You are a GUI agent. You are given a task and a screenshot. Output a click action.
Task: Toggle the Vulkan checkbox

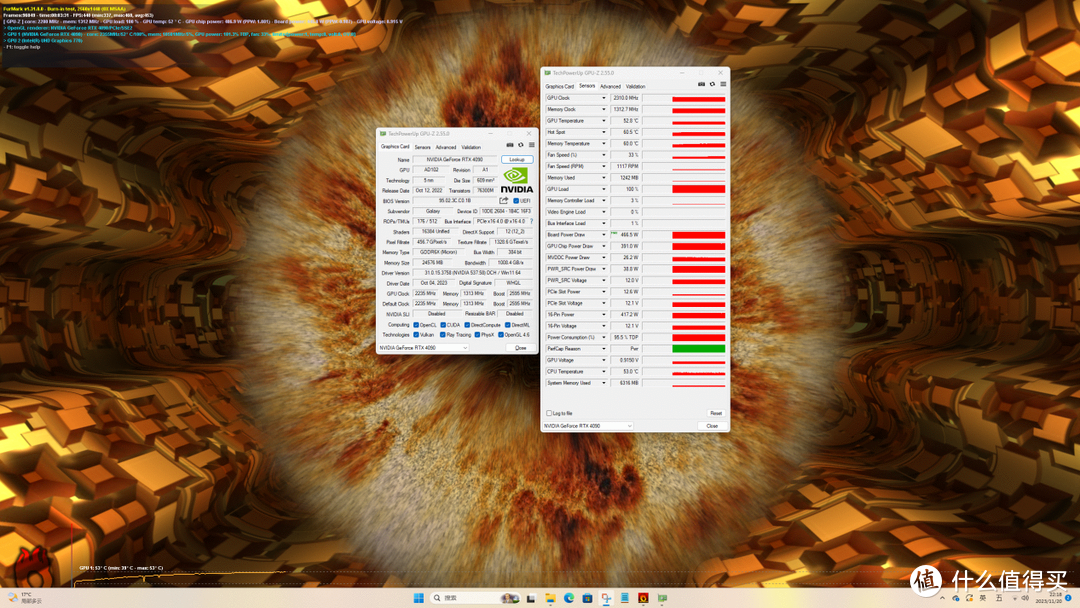pyautogui.click(x=416, y=335)
